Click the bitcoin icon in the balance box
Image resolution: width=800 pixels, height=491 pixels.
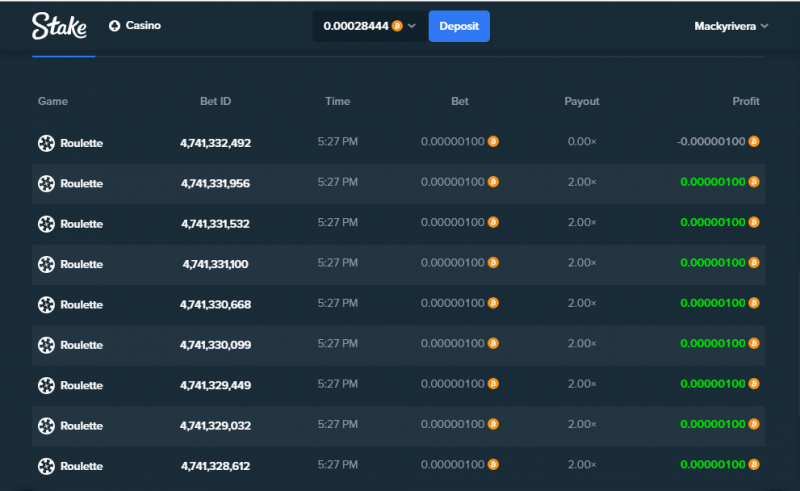[397, 26]
